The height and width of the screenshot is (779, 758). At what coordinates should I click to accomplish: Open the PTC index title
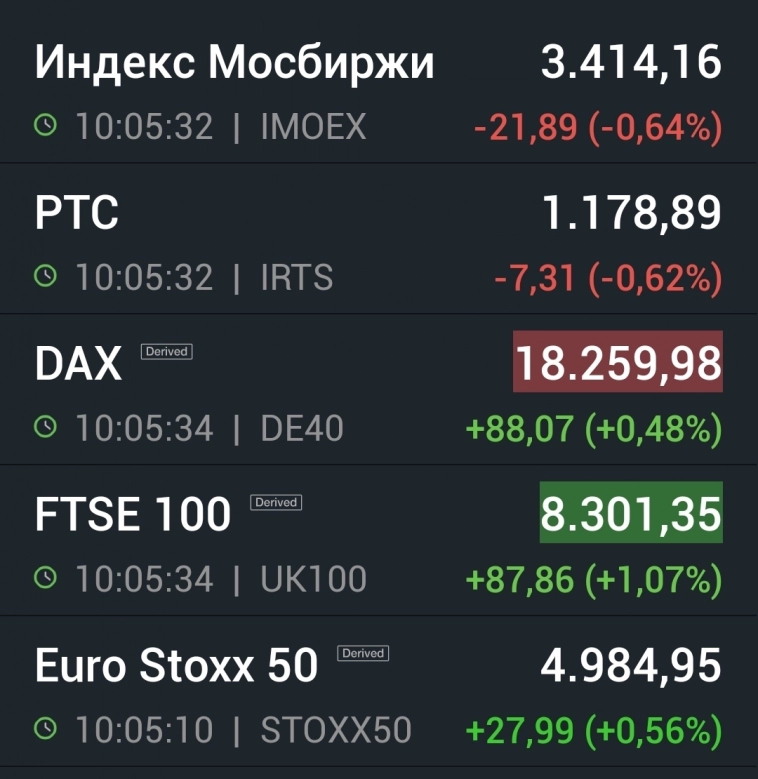pyautogui.click(x=77, y=214)
